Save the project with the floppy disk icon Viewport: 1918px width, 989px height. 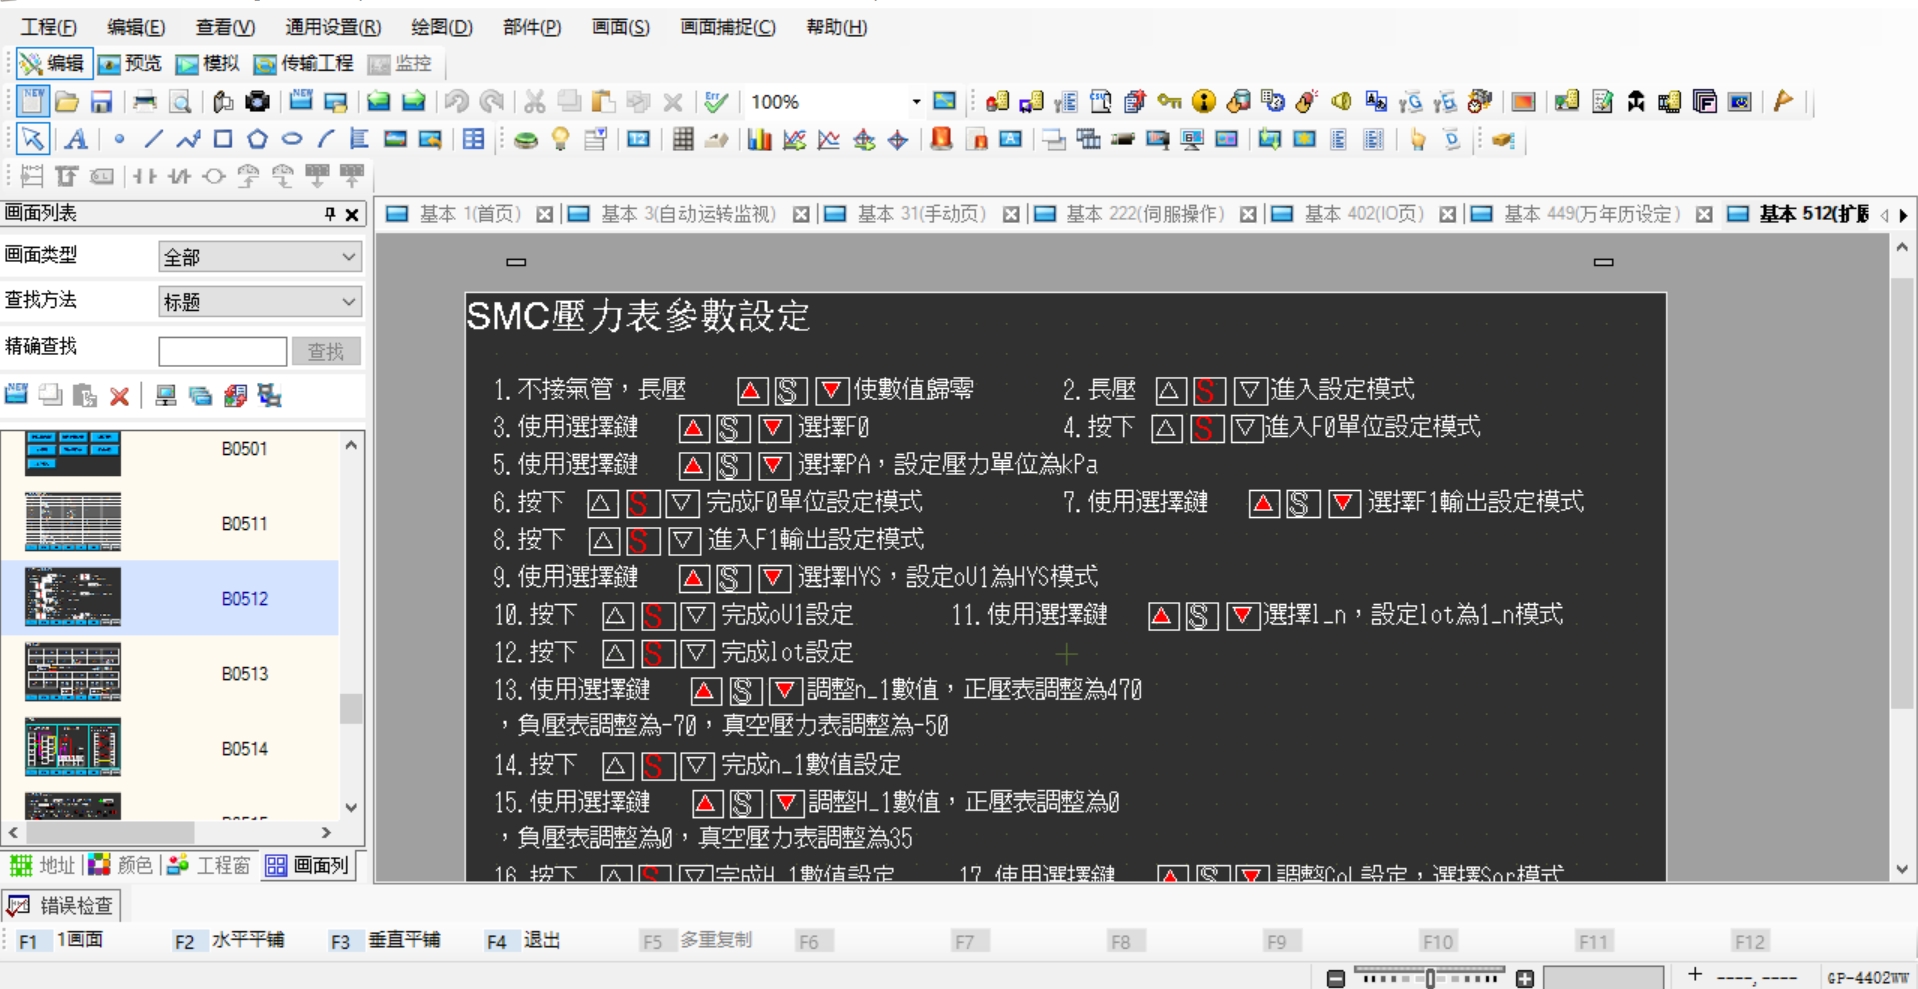101,101
